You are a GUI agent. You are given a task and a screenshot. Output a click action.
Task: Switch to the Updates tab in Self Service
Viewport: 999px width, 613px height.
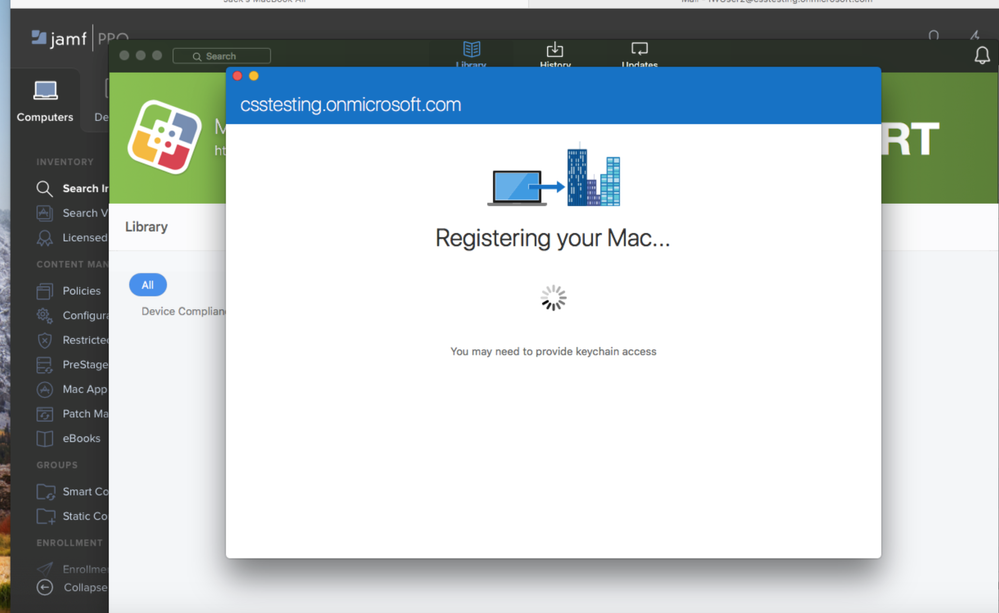[x=640, y=55]
